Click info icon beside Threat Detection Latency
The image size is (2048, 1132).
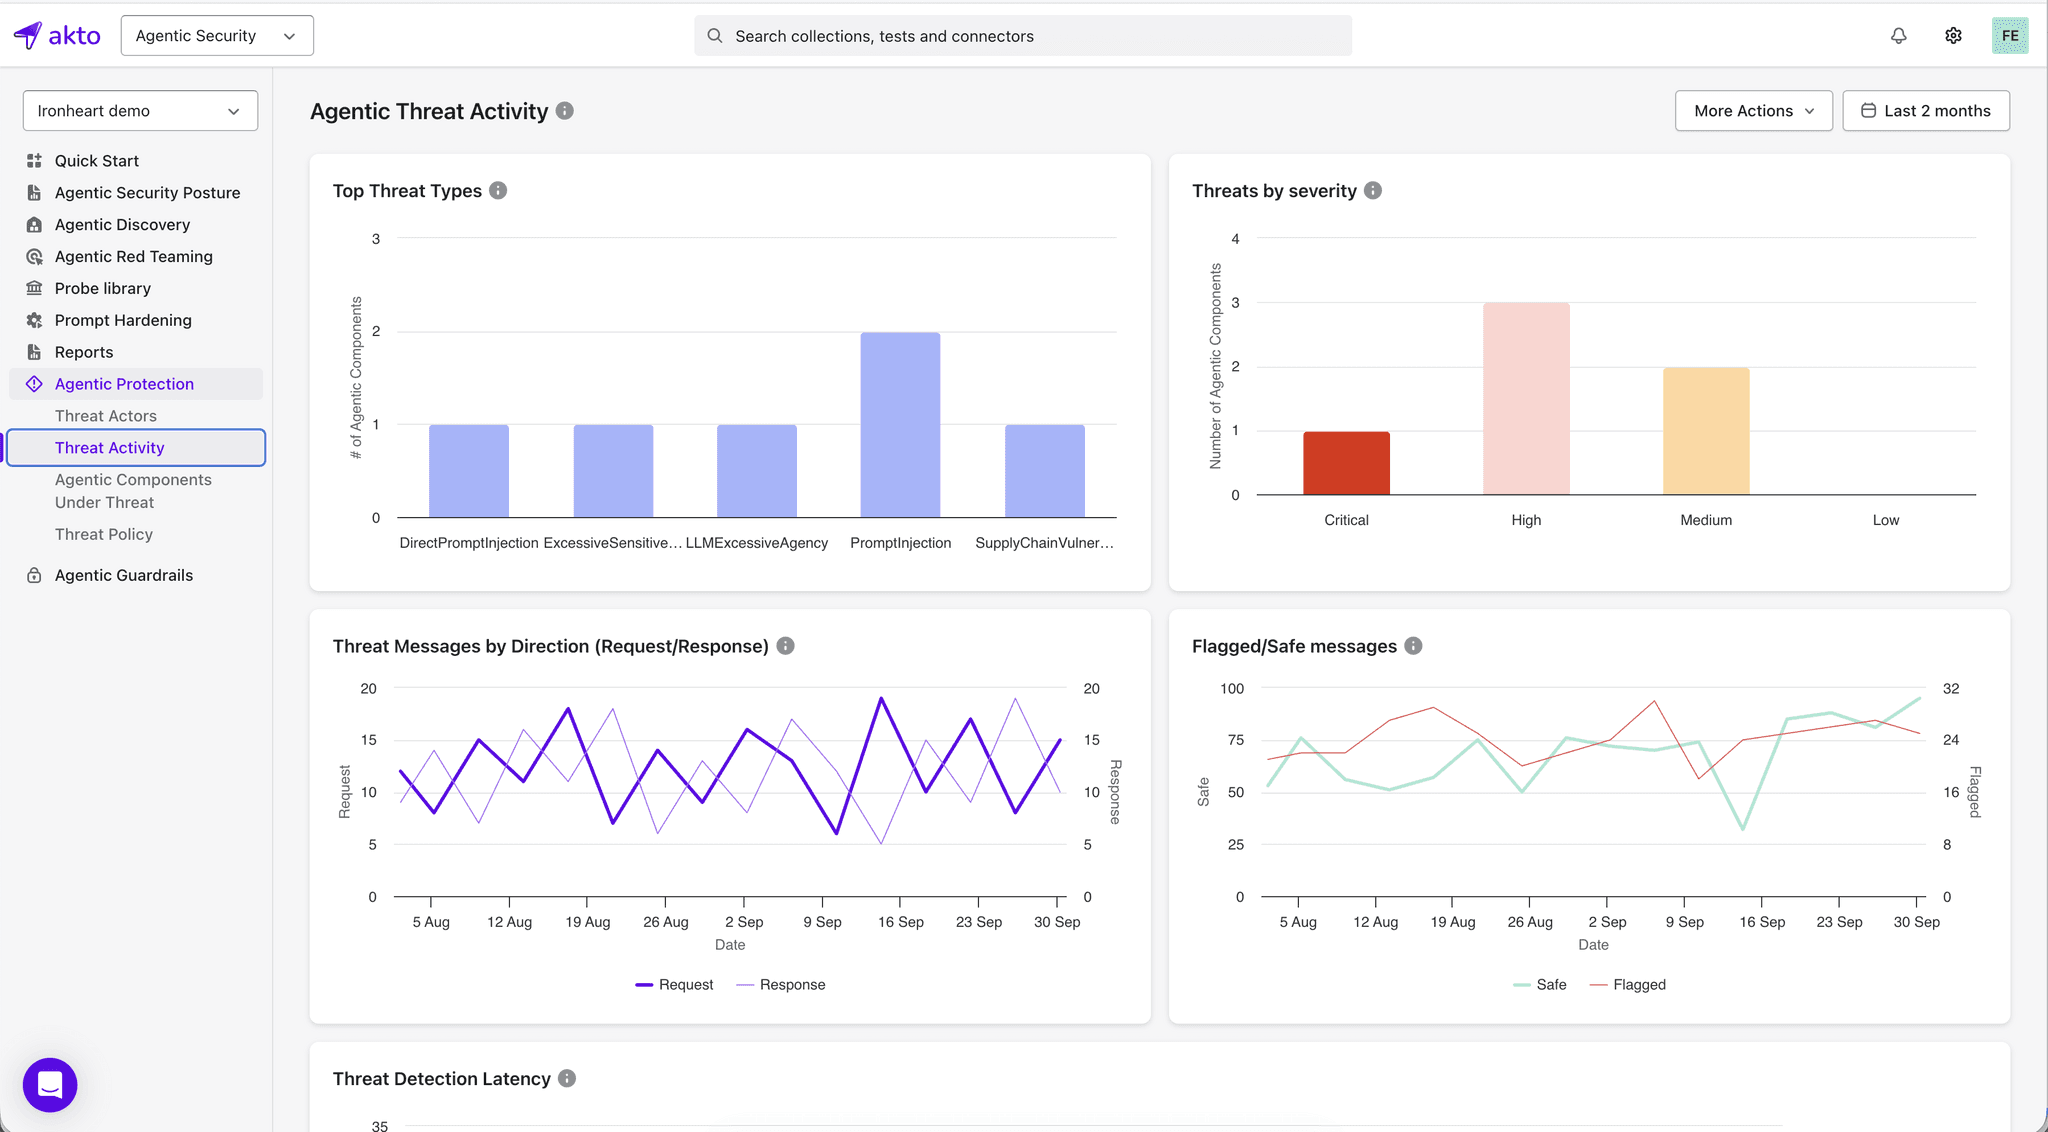point(567,1078)
